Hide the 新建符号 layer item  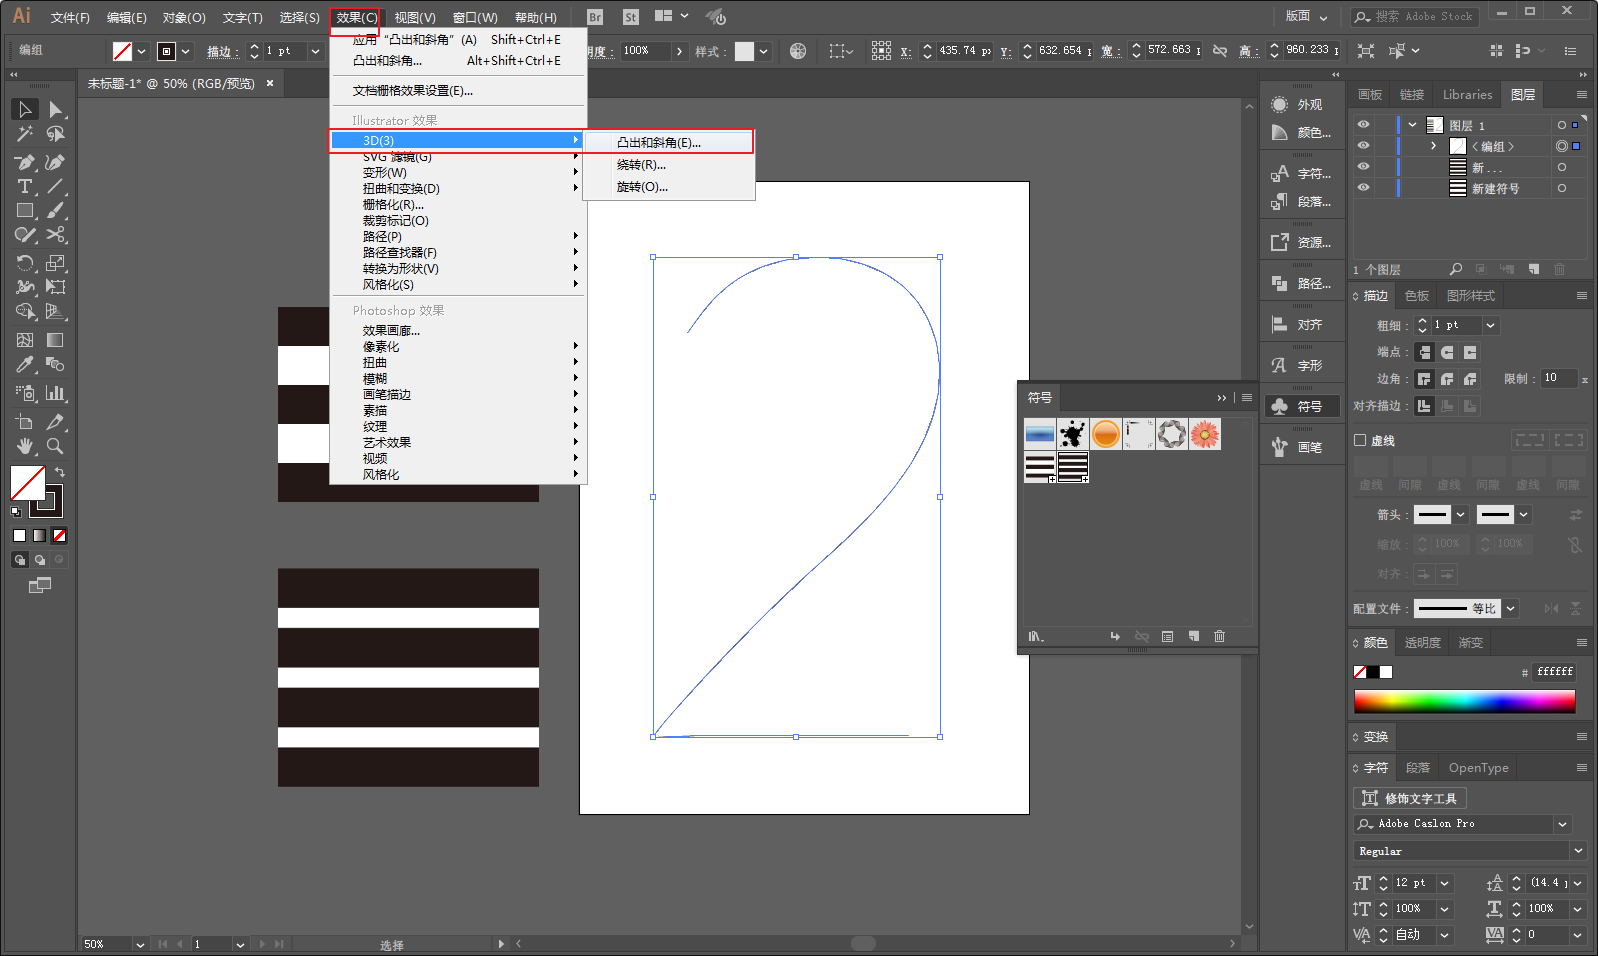[1363, 188]
